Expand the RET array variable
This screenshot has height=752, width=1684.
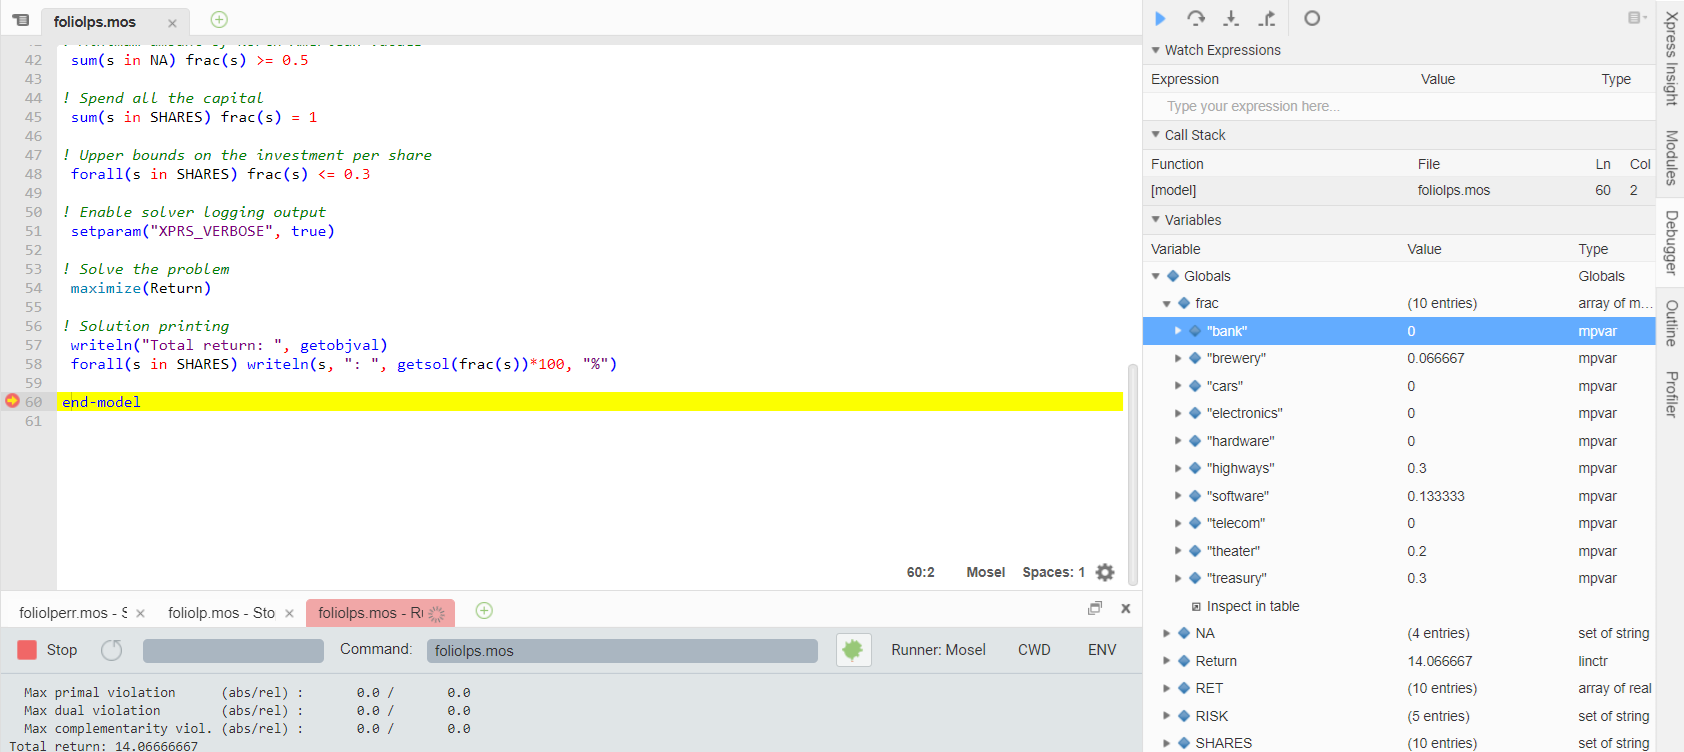(1166, 688)
